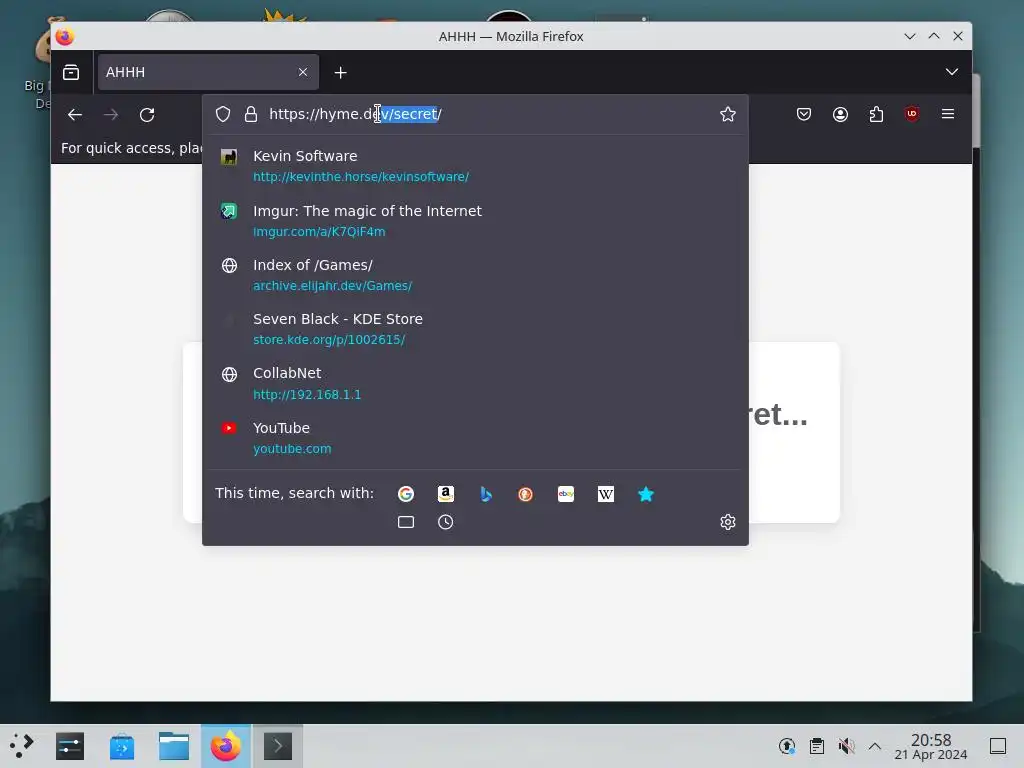Search in history clock icon
Image resolution: width=1024 pixels, height=768 pixels.
coord(445,522)
